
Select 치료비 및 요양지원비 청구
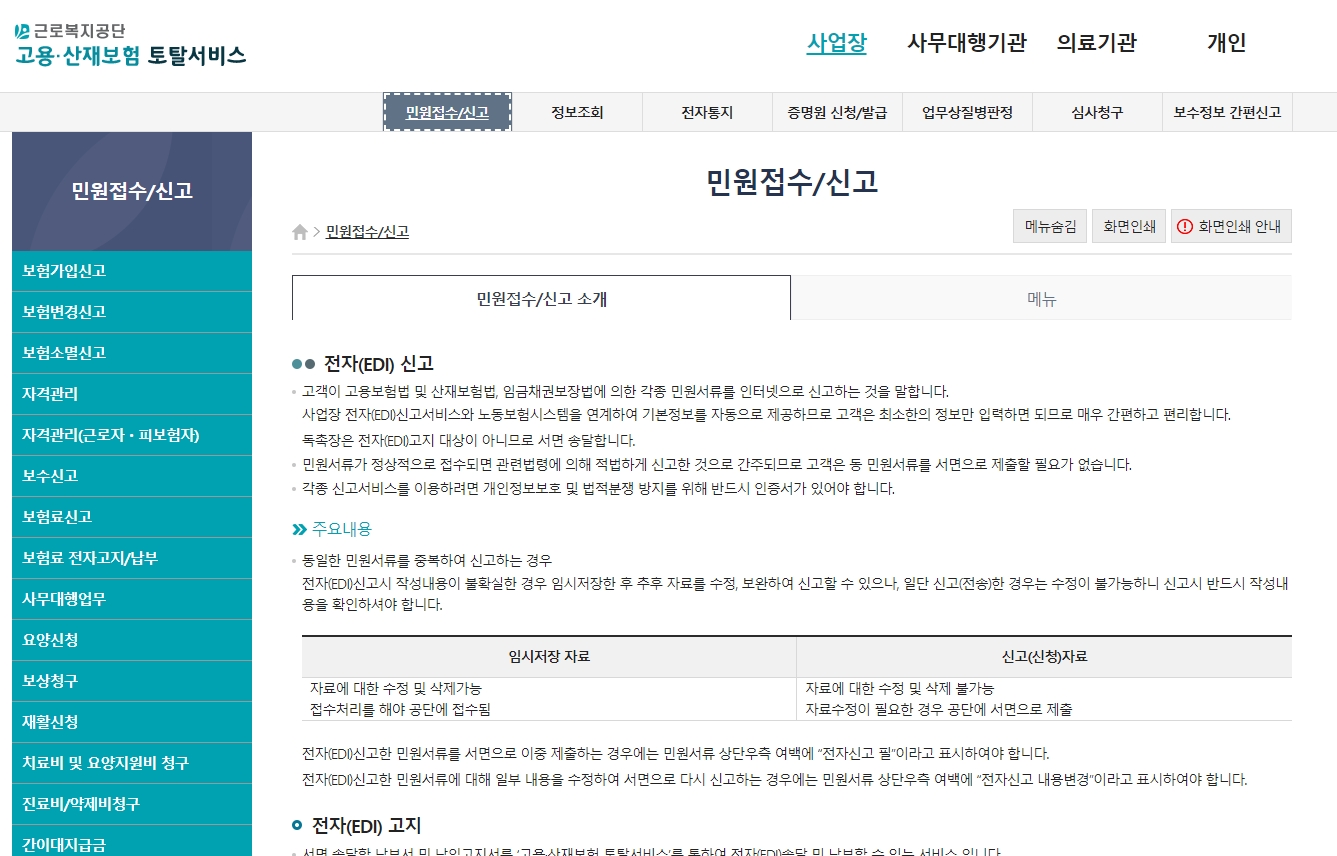[x=84, y=762]
